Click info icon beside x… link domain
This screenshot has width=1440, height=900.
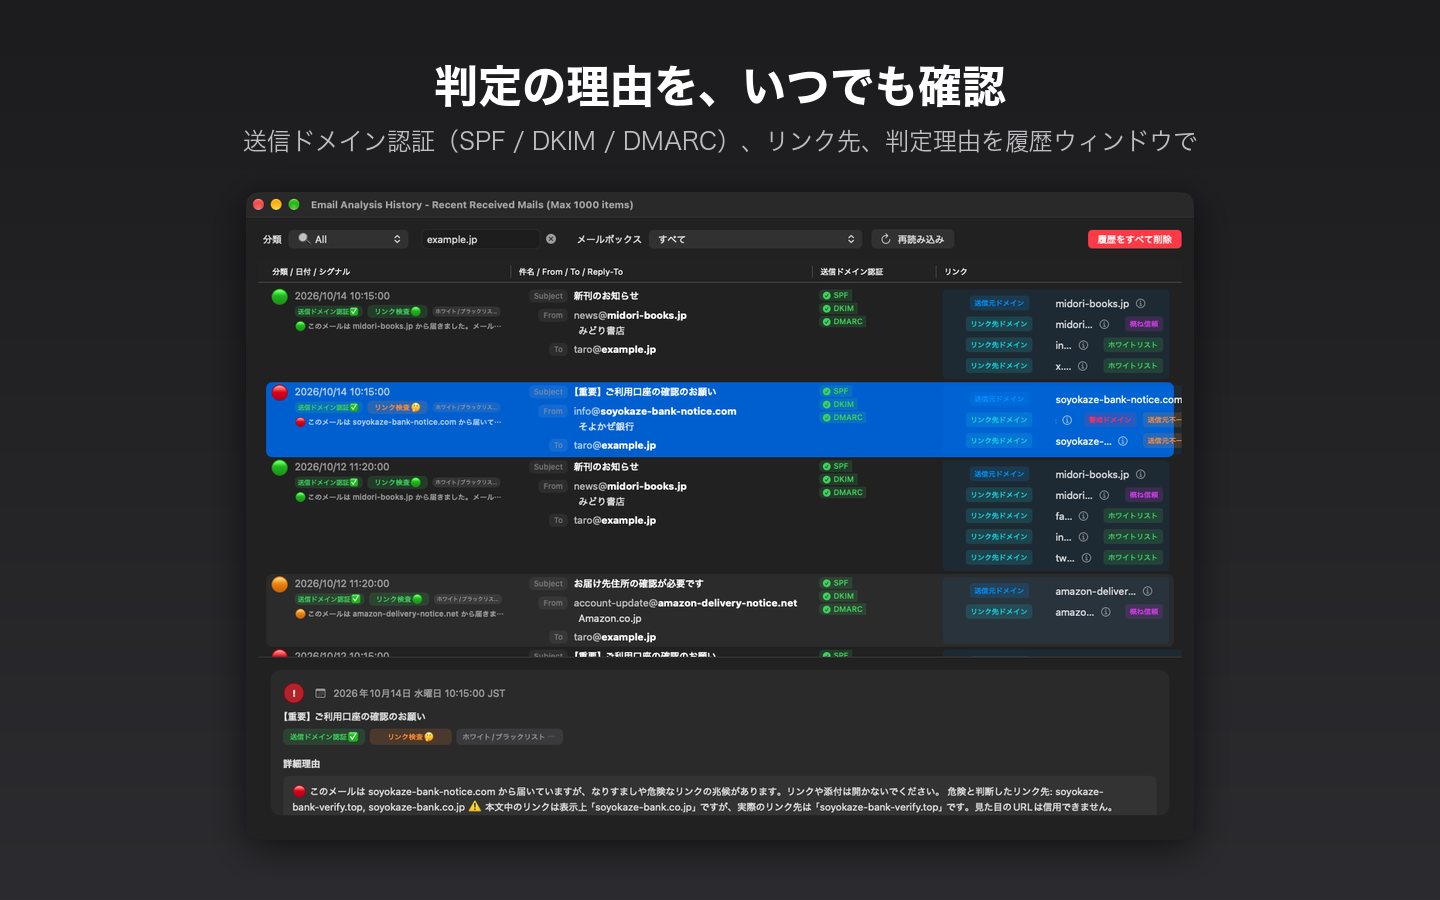[x=1082, y=366]
